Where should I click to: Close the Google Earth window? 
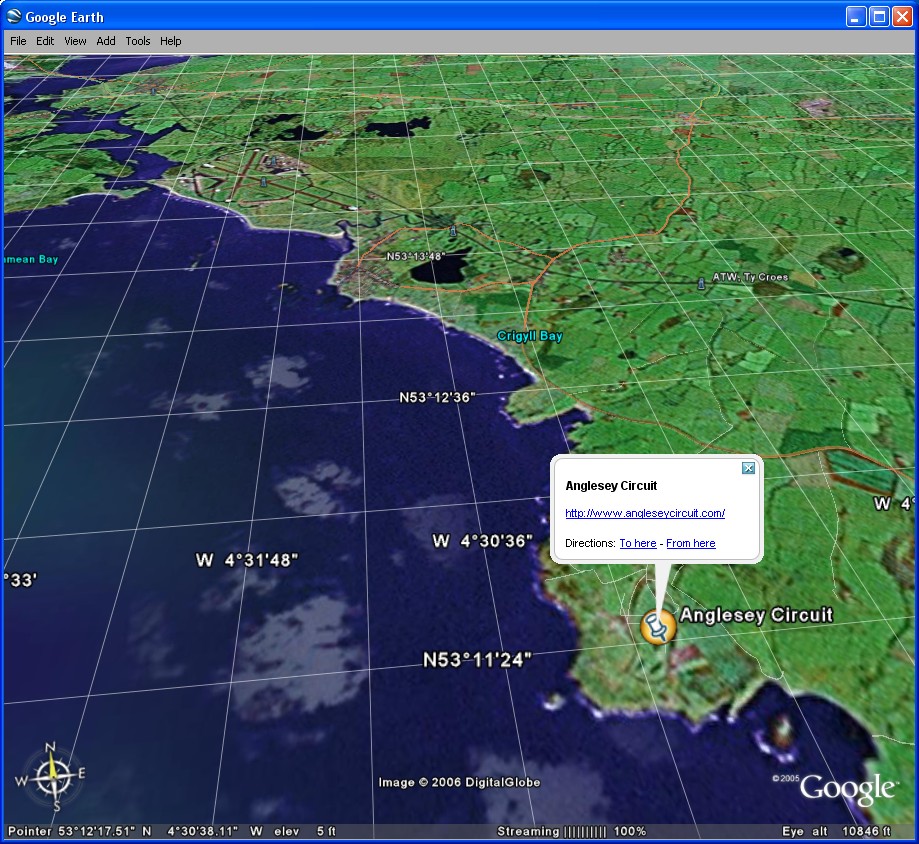(902, 16)
